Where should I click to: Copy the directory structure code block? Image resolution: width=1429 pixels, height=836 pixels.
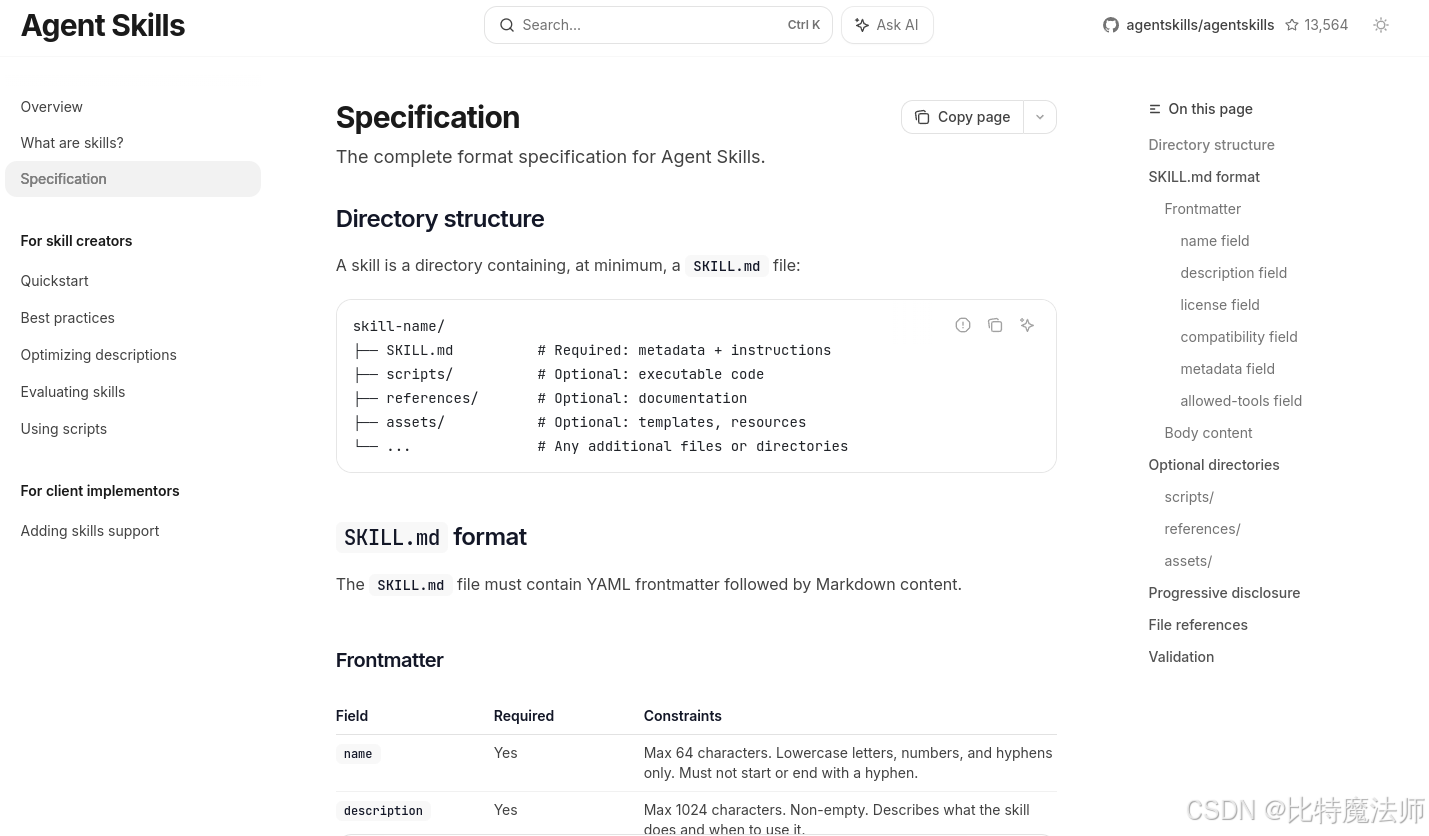[x=995, y=325]
